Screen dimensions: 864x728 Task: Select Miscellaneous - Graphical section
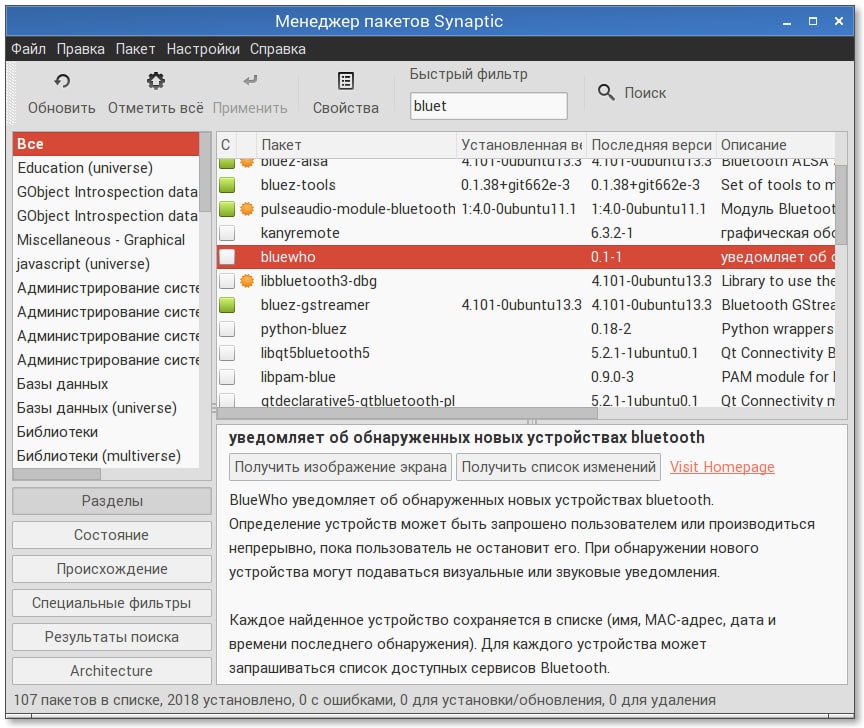click(106, 240)
